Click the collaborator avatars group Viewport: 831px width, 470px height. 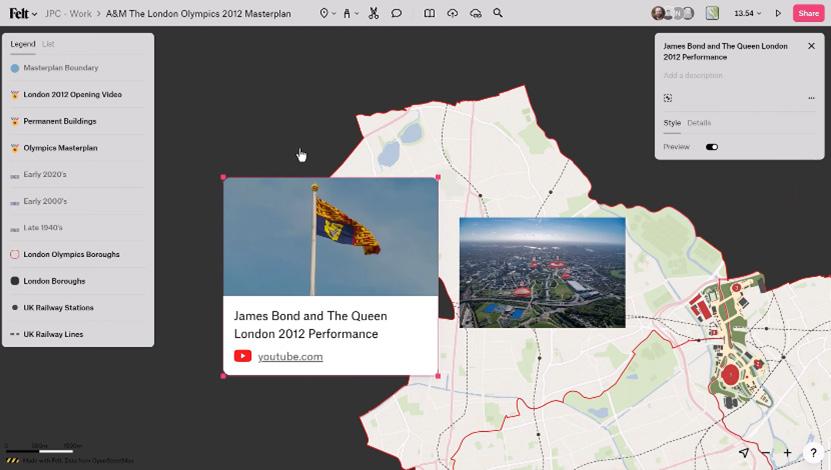click(x=673, y=13)
